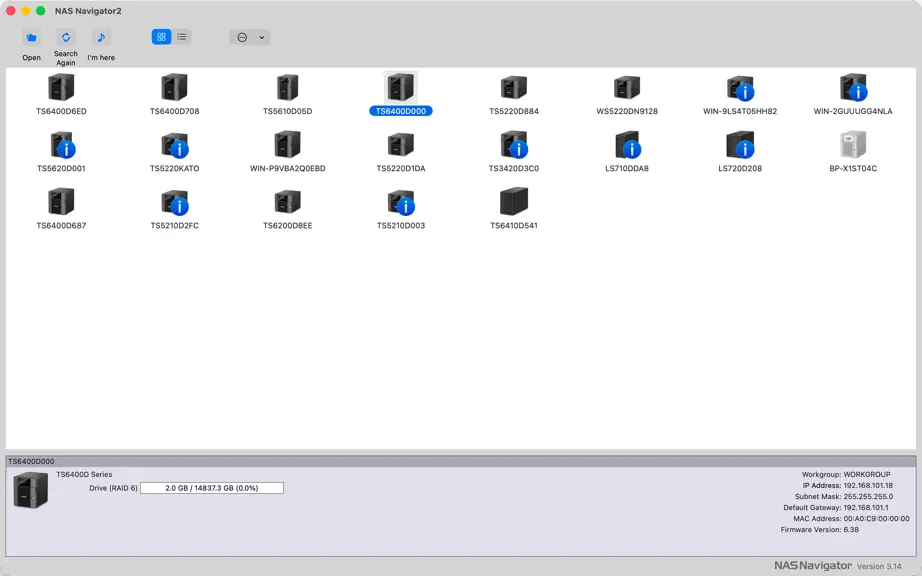
Task: Click the Firmware Version 6.38 value
Action: tap(851, 530)
